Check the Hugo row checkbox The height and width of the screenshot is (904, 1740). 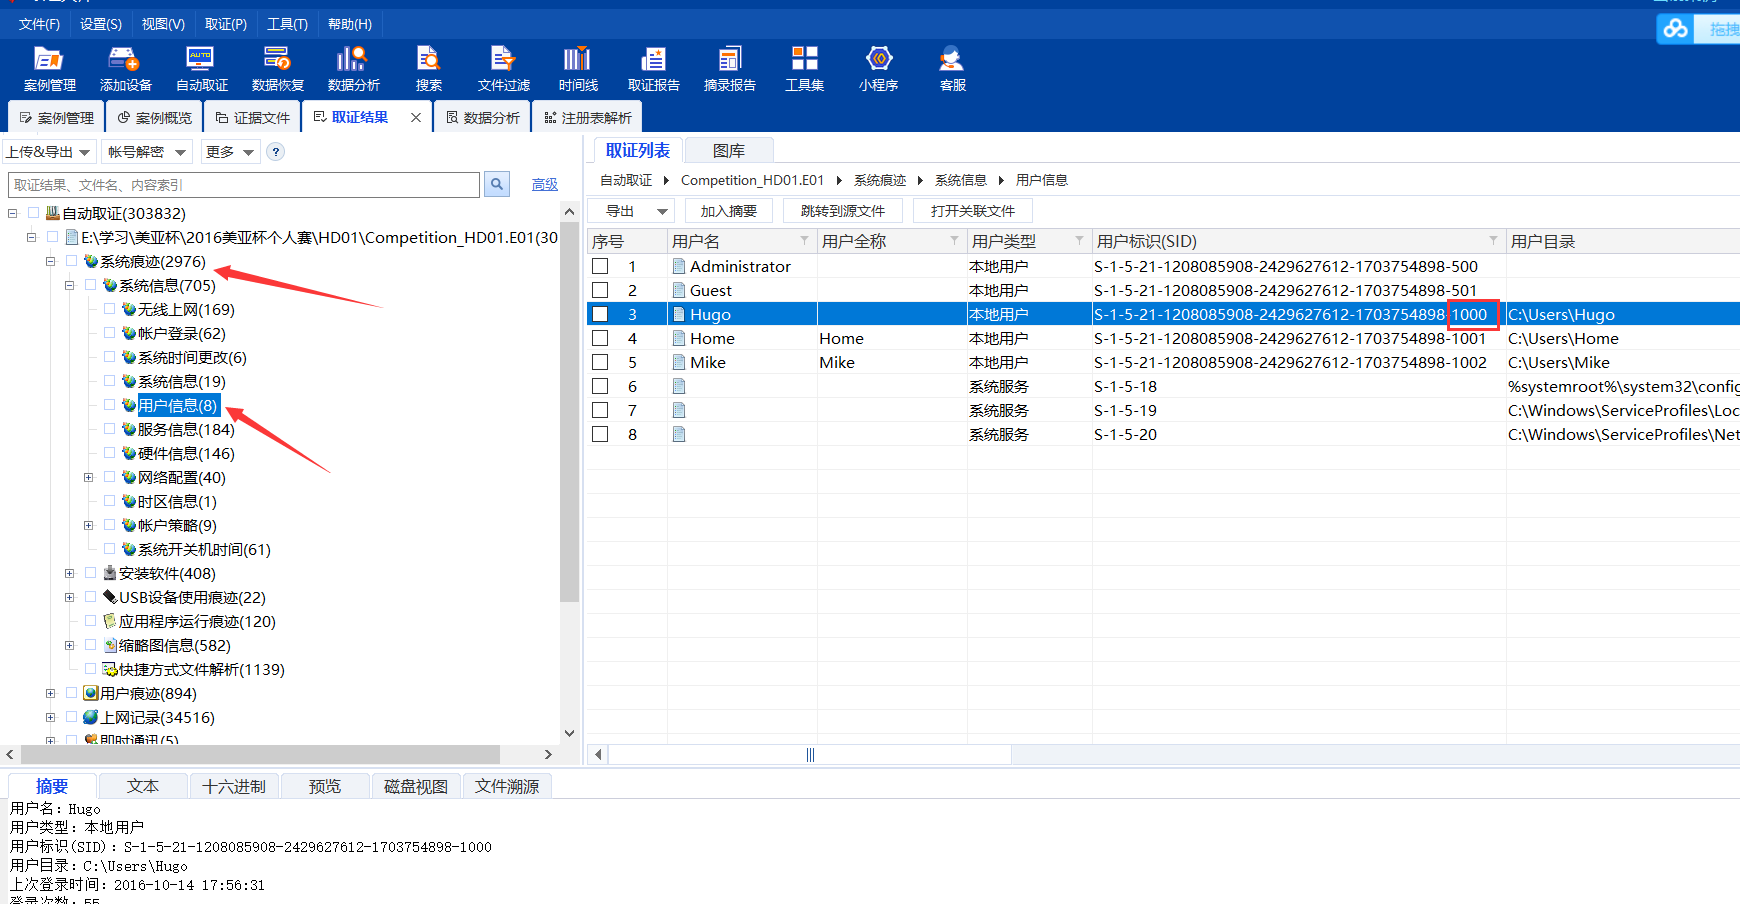coord(600,314)
